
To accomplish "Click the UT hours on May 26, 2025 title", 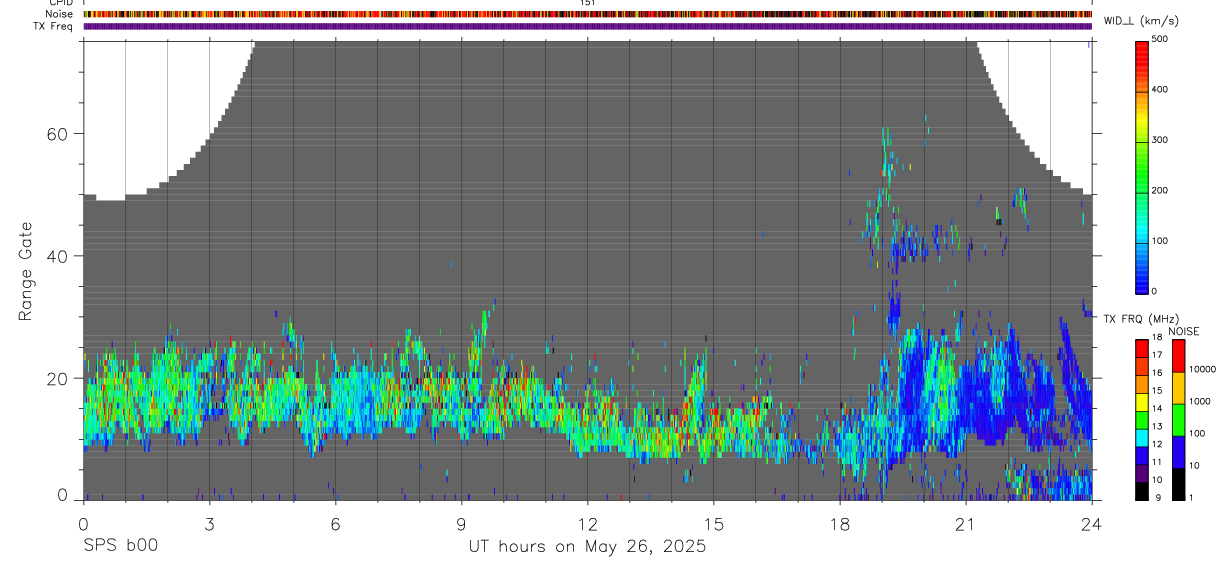I will [x=588, y=547].
